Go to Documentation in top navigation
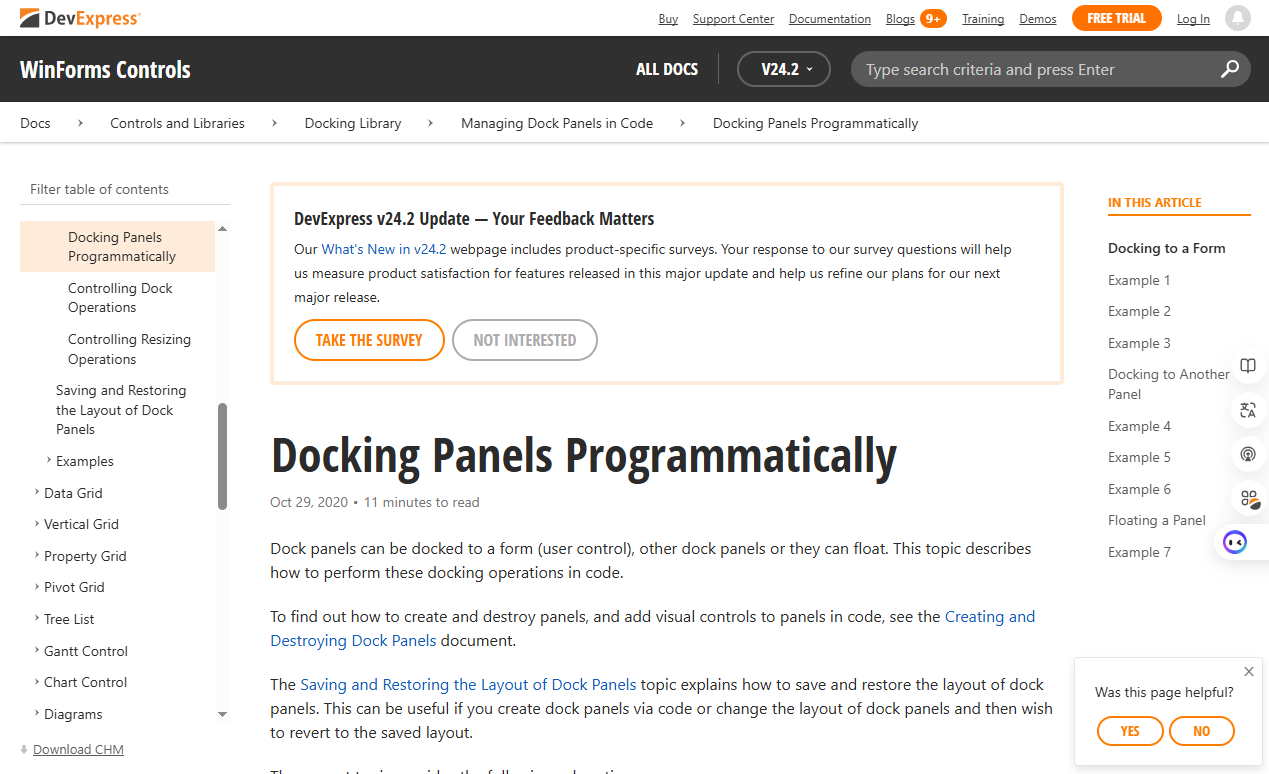 tap(830, 19)
